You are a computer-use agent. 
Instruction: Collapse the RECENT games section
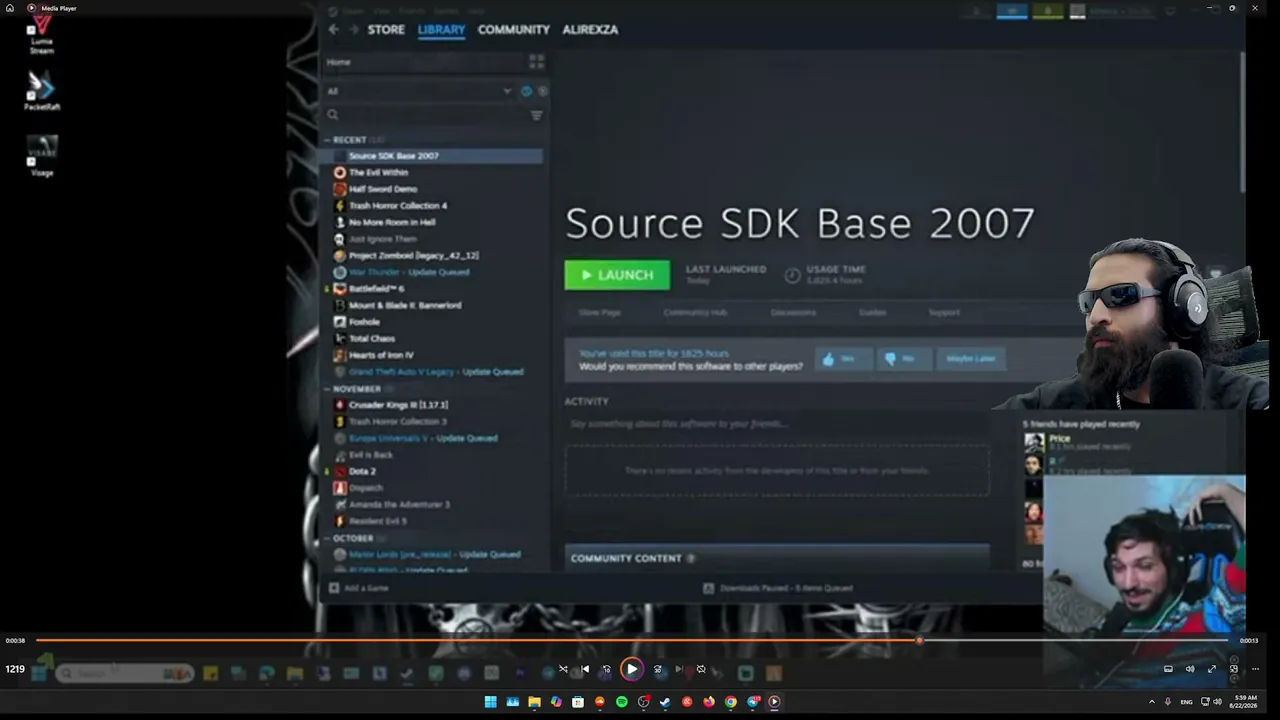pyautogui.click(x=327, y=140)
